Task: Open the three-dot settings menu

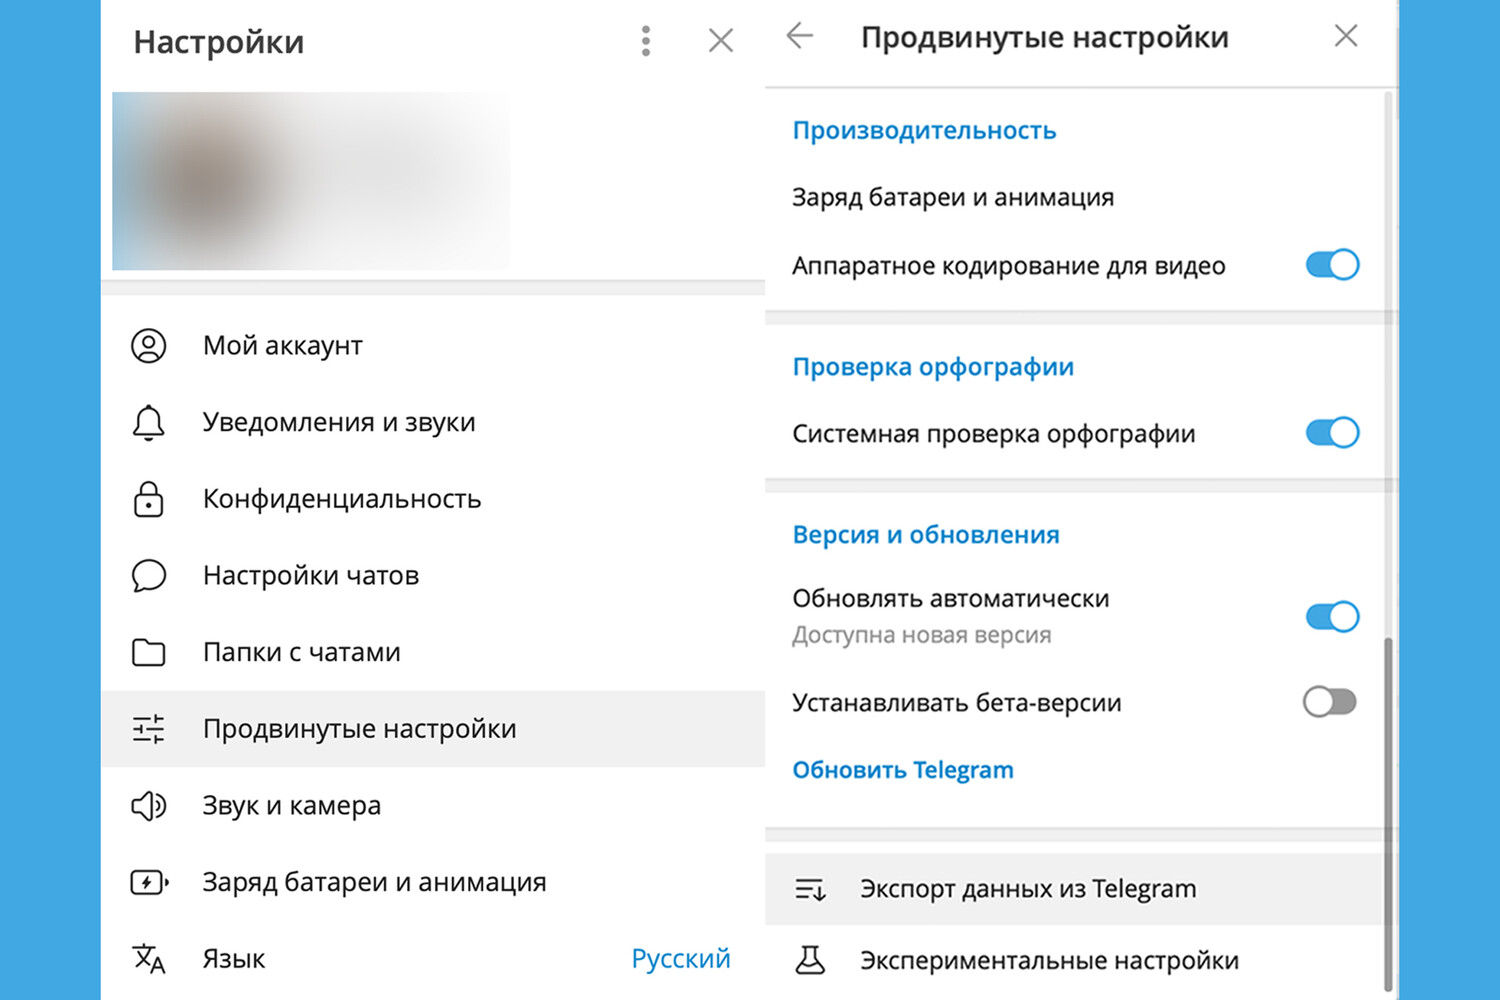Action: 646,41
